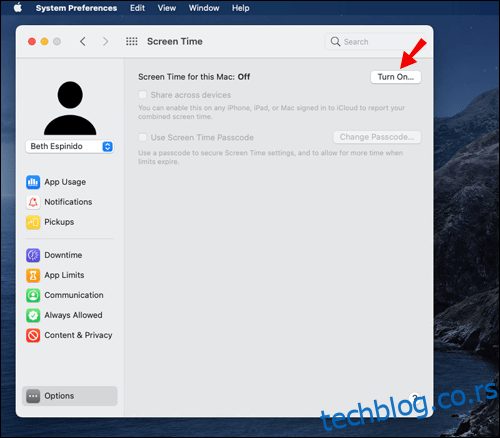The height and width of the screenshot is (438, 500).
Task: Open the Edit menu
Action: [137, 8]
